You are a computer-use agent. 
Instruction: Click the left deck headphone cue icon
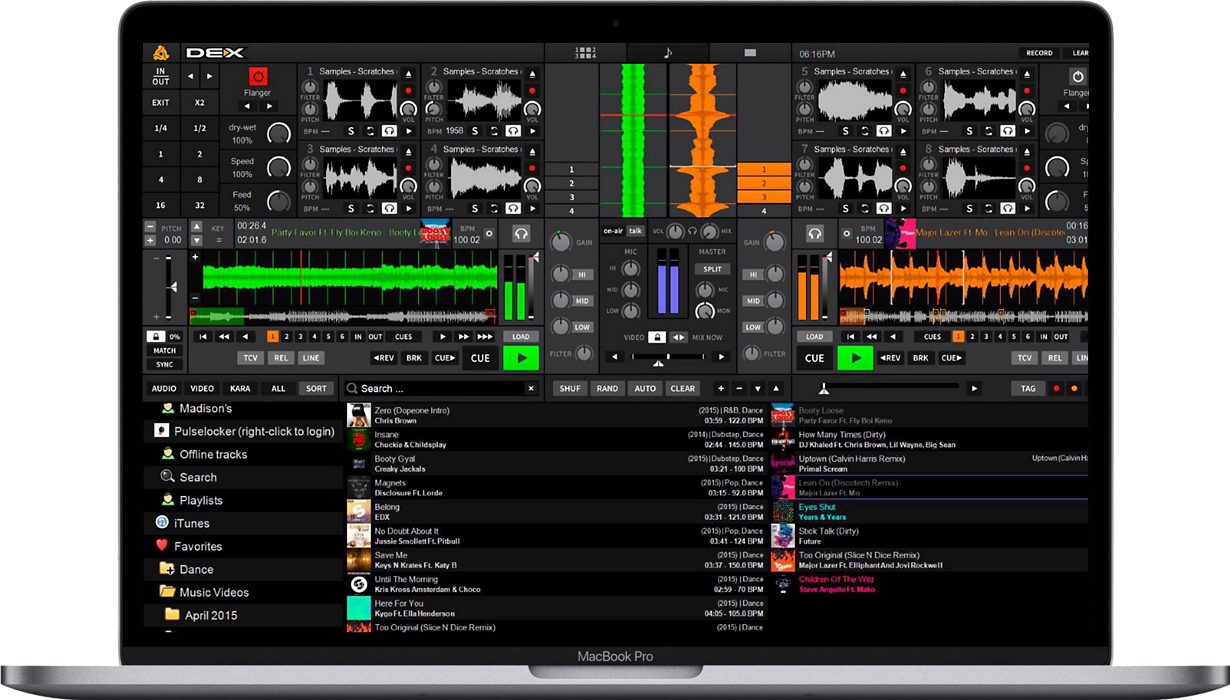[521, 234]
